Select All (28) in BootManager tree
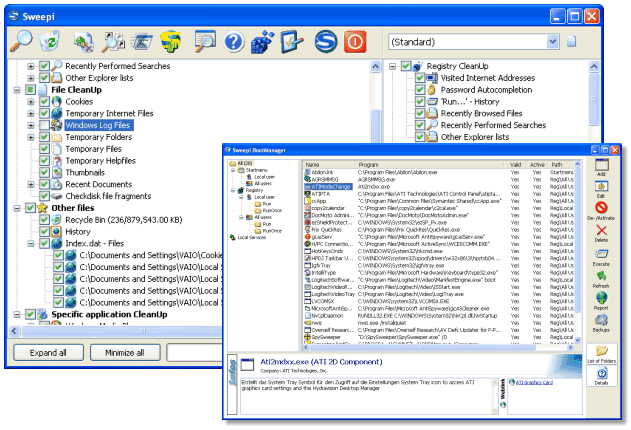Viewport: 631px width, 430px height. tap(244, 163)
